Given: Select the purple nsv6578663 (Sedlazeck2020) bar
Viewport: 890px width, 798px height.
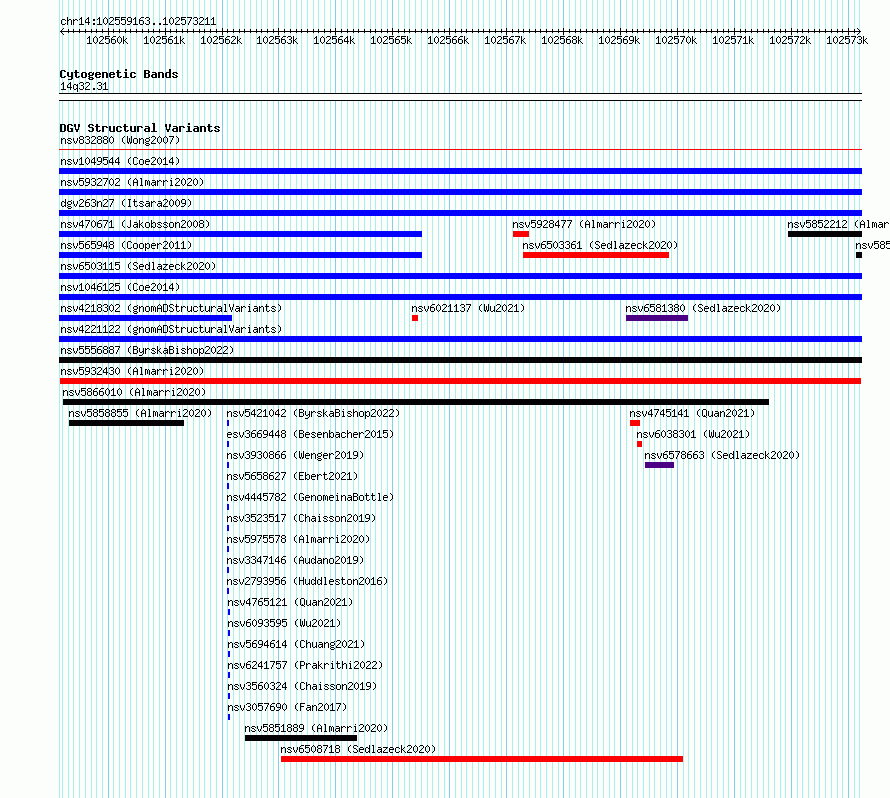Looking at the screenshot, I should [x=659, y=465].
